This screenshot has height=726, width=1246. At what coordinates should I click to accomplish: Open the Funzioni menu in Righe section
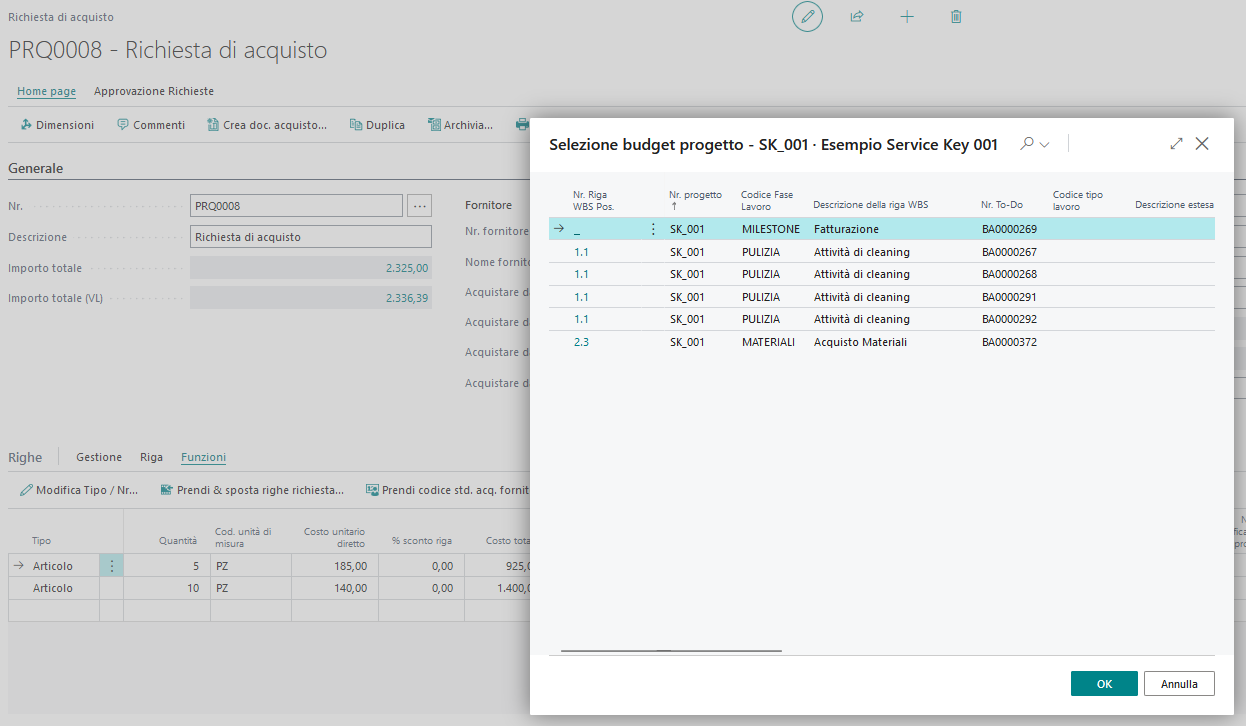pos(203,457)
